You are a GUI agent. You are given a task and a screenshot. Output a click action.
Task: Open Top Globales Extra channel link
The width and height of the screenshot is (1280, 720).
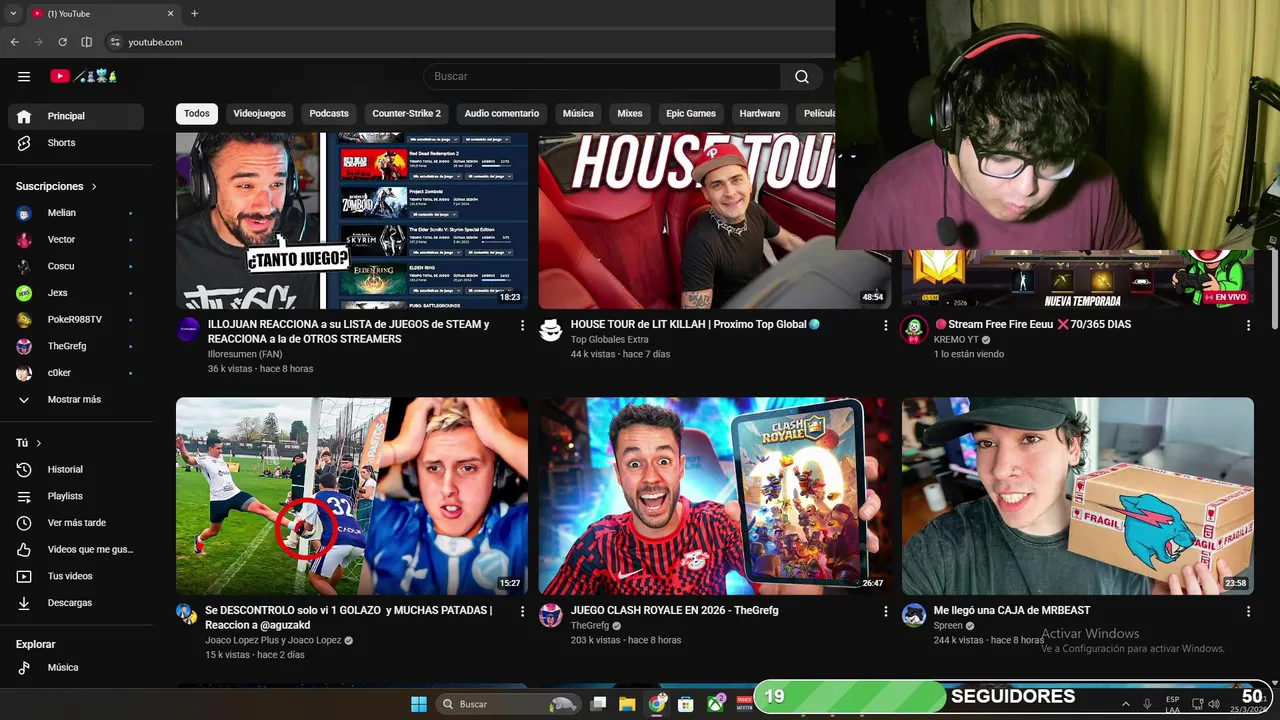[610, 339]
